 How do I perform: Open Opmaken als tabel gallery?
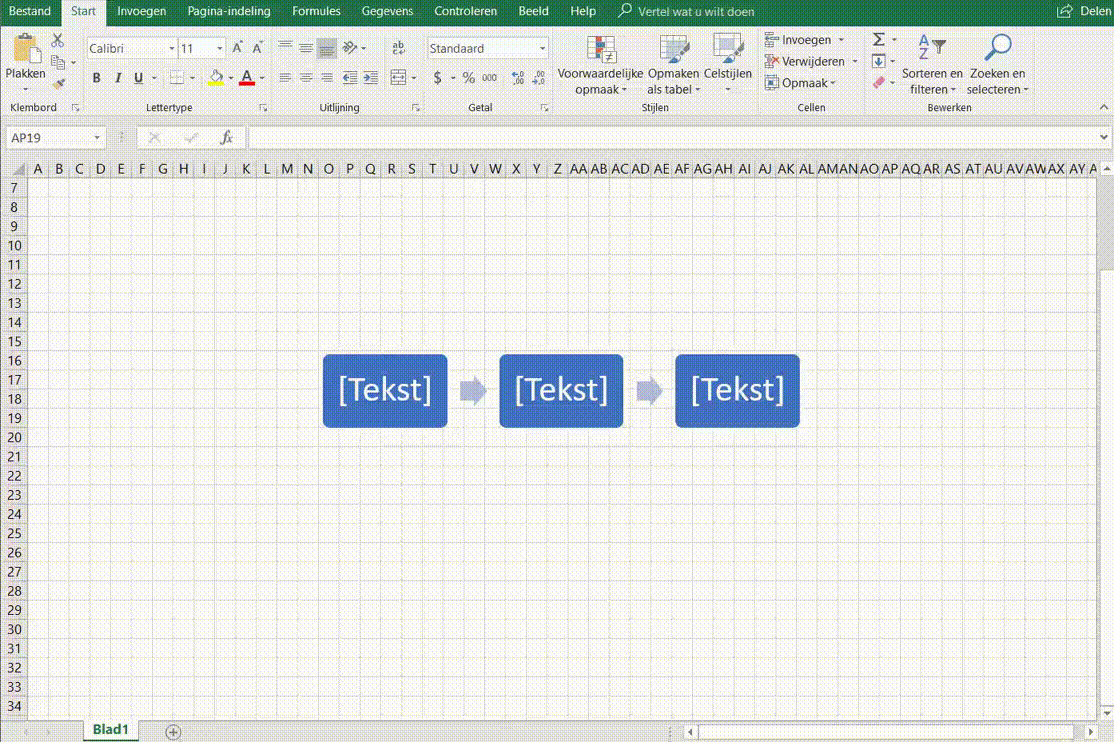pos(674,65)
